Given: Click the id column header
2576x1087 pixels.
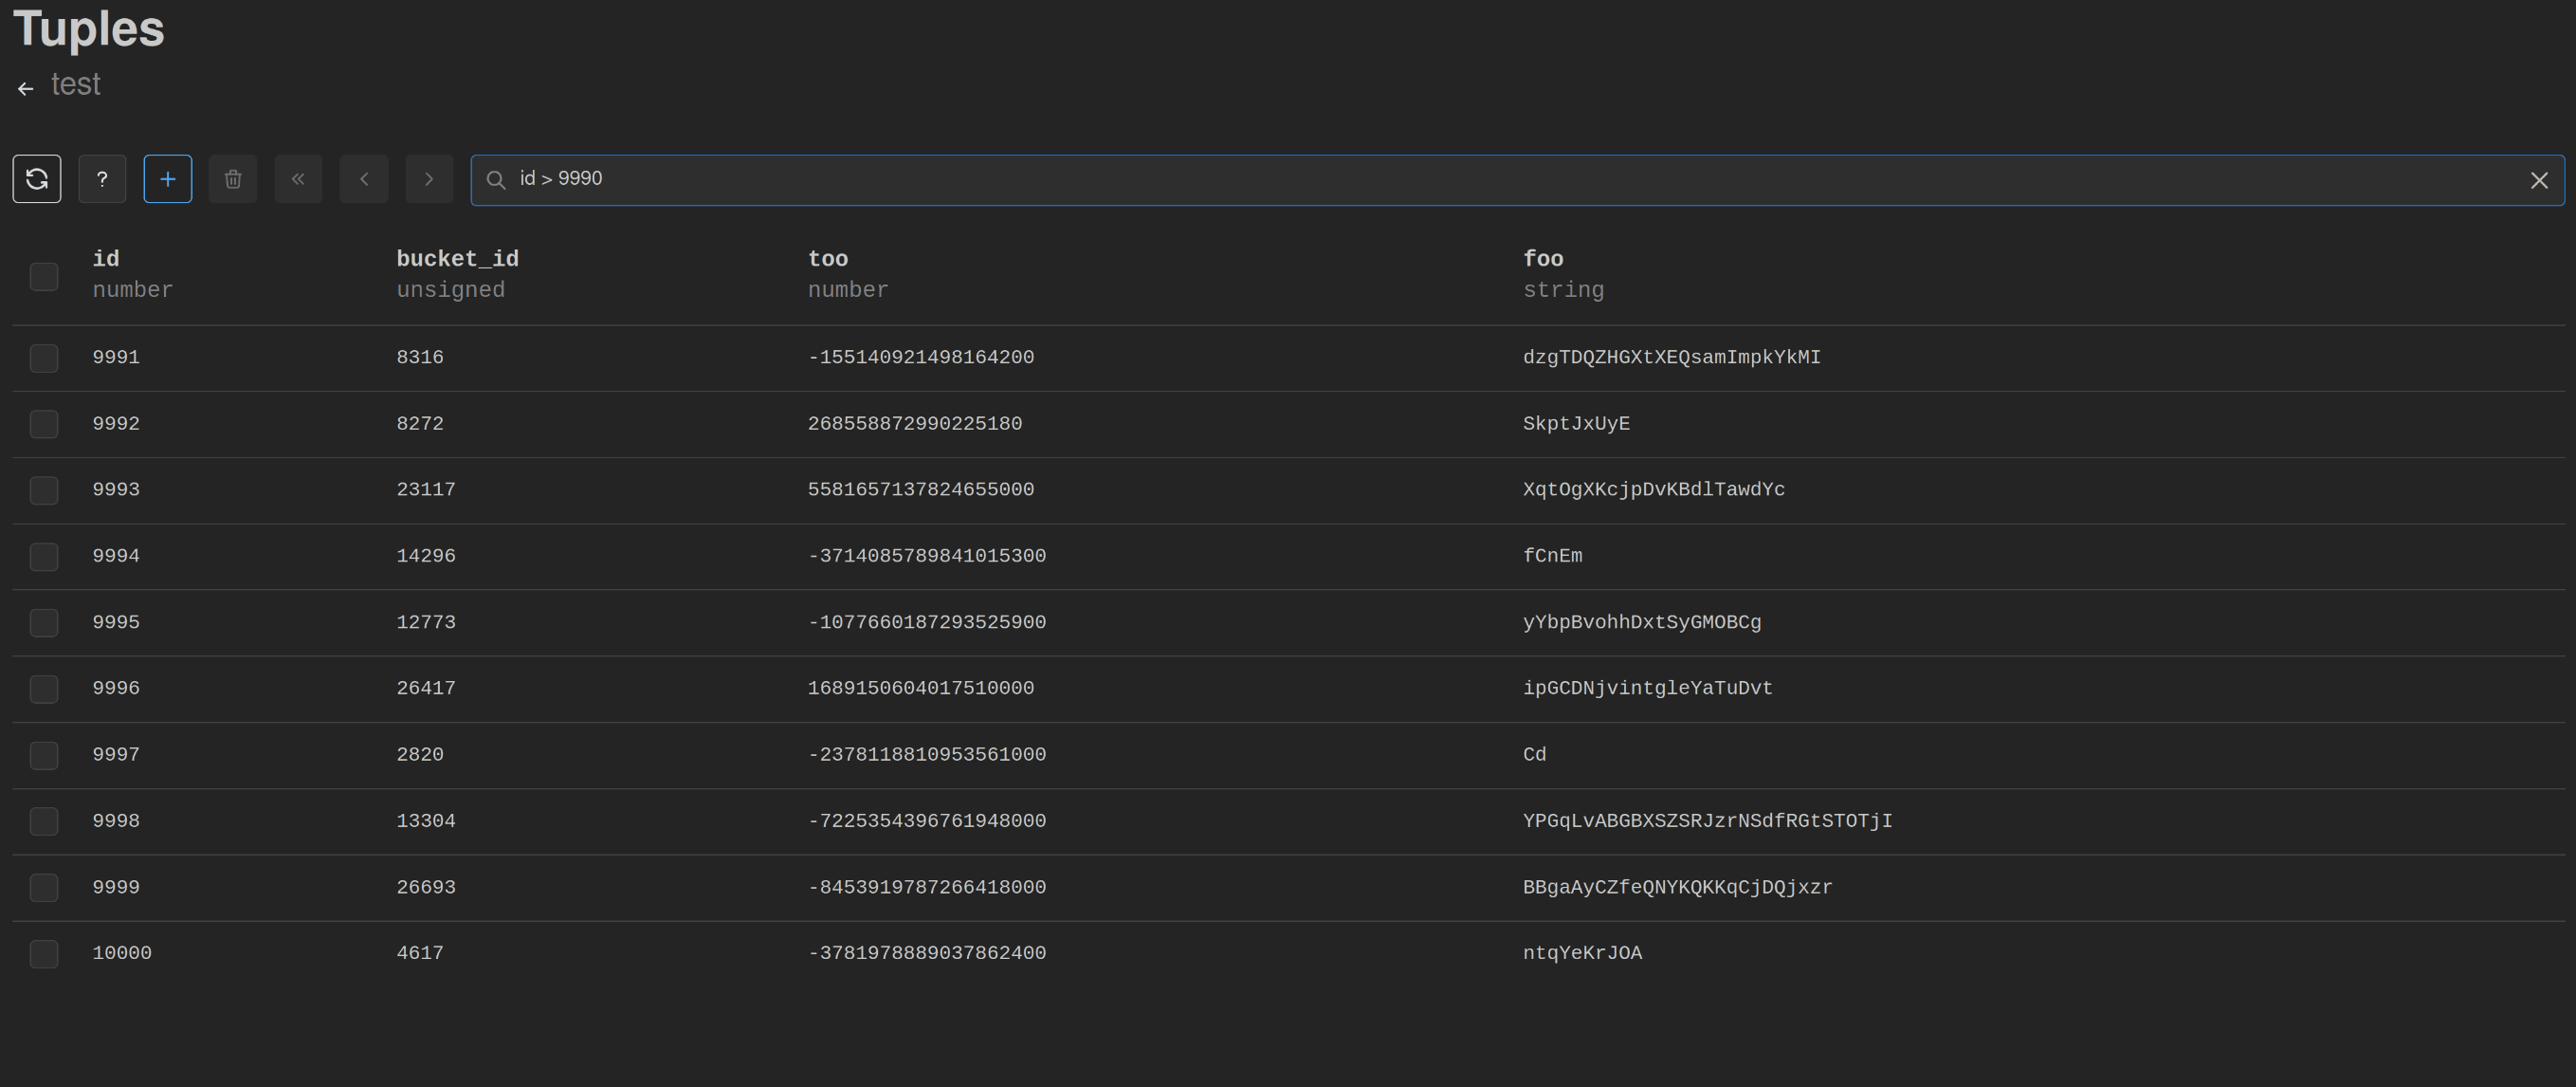Looking at the screenshot, I should click(x=106, y=259).
